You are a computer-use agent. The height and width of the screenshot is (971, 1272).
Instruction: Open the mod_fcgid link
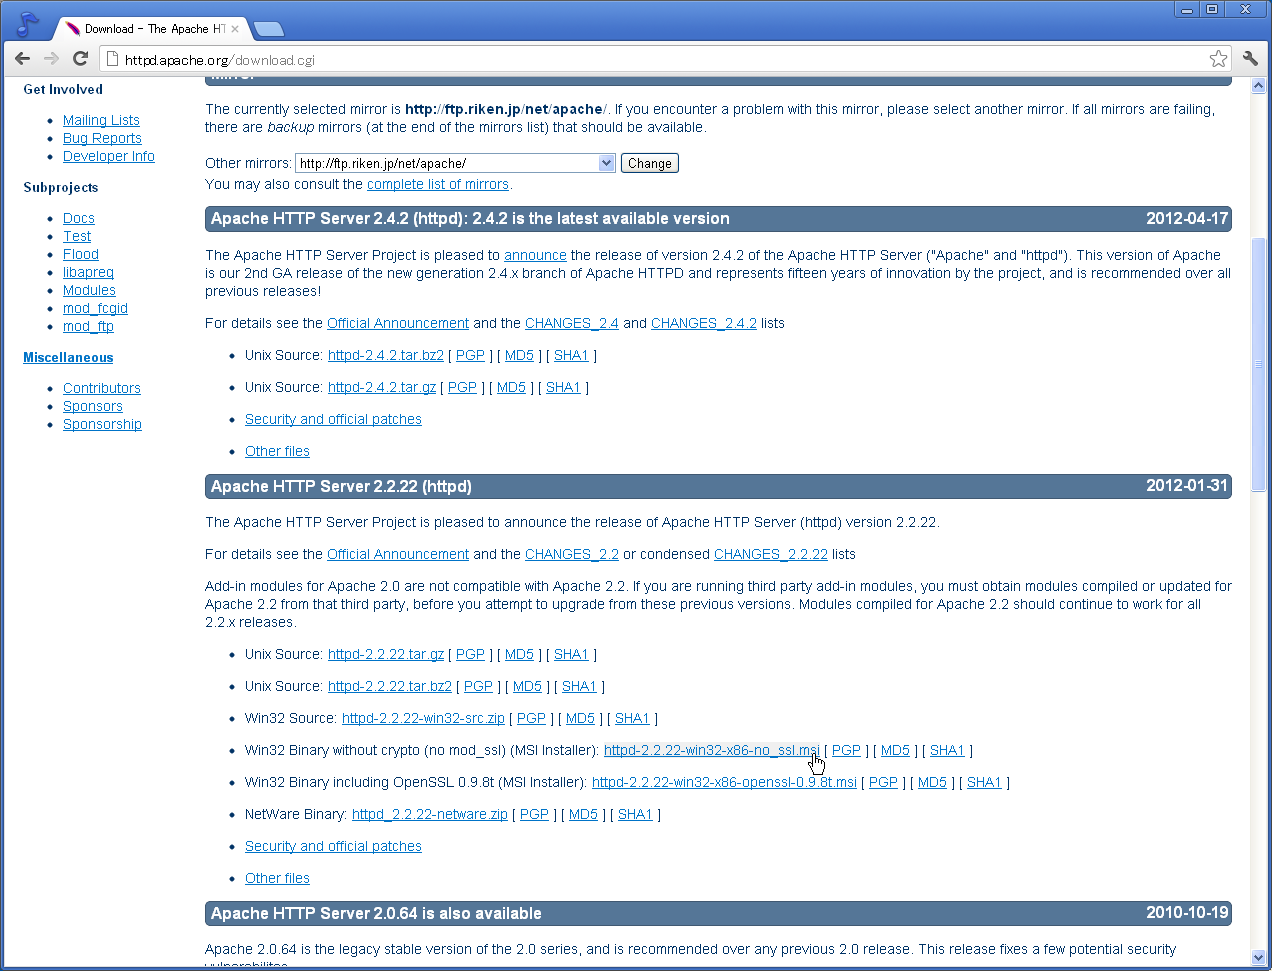click(95, 308)
